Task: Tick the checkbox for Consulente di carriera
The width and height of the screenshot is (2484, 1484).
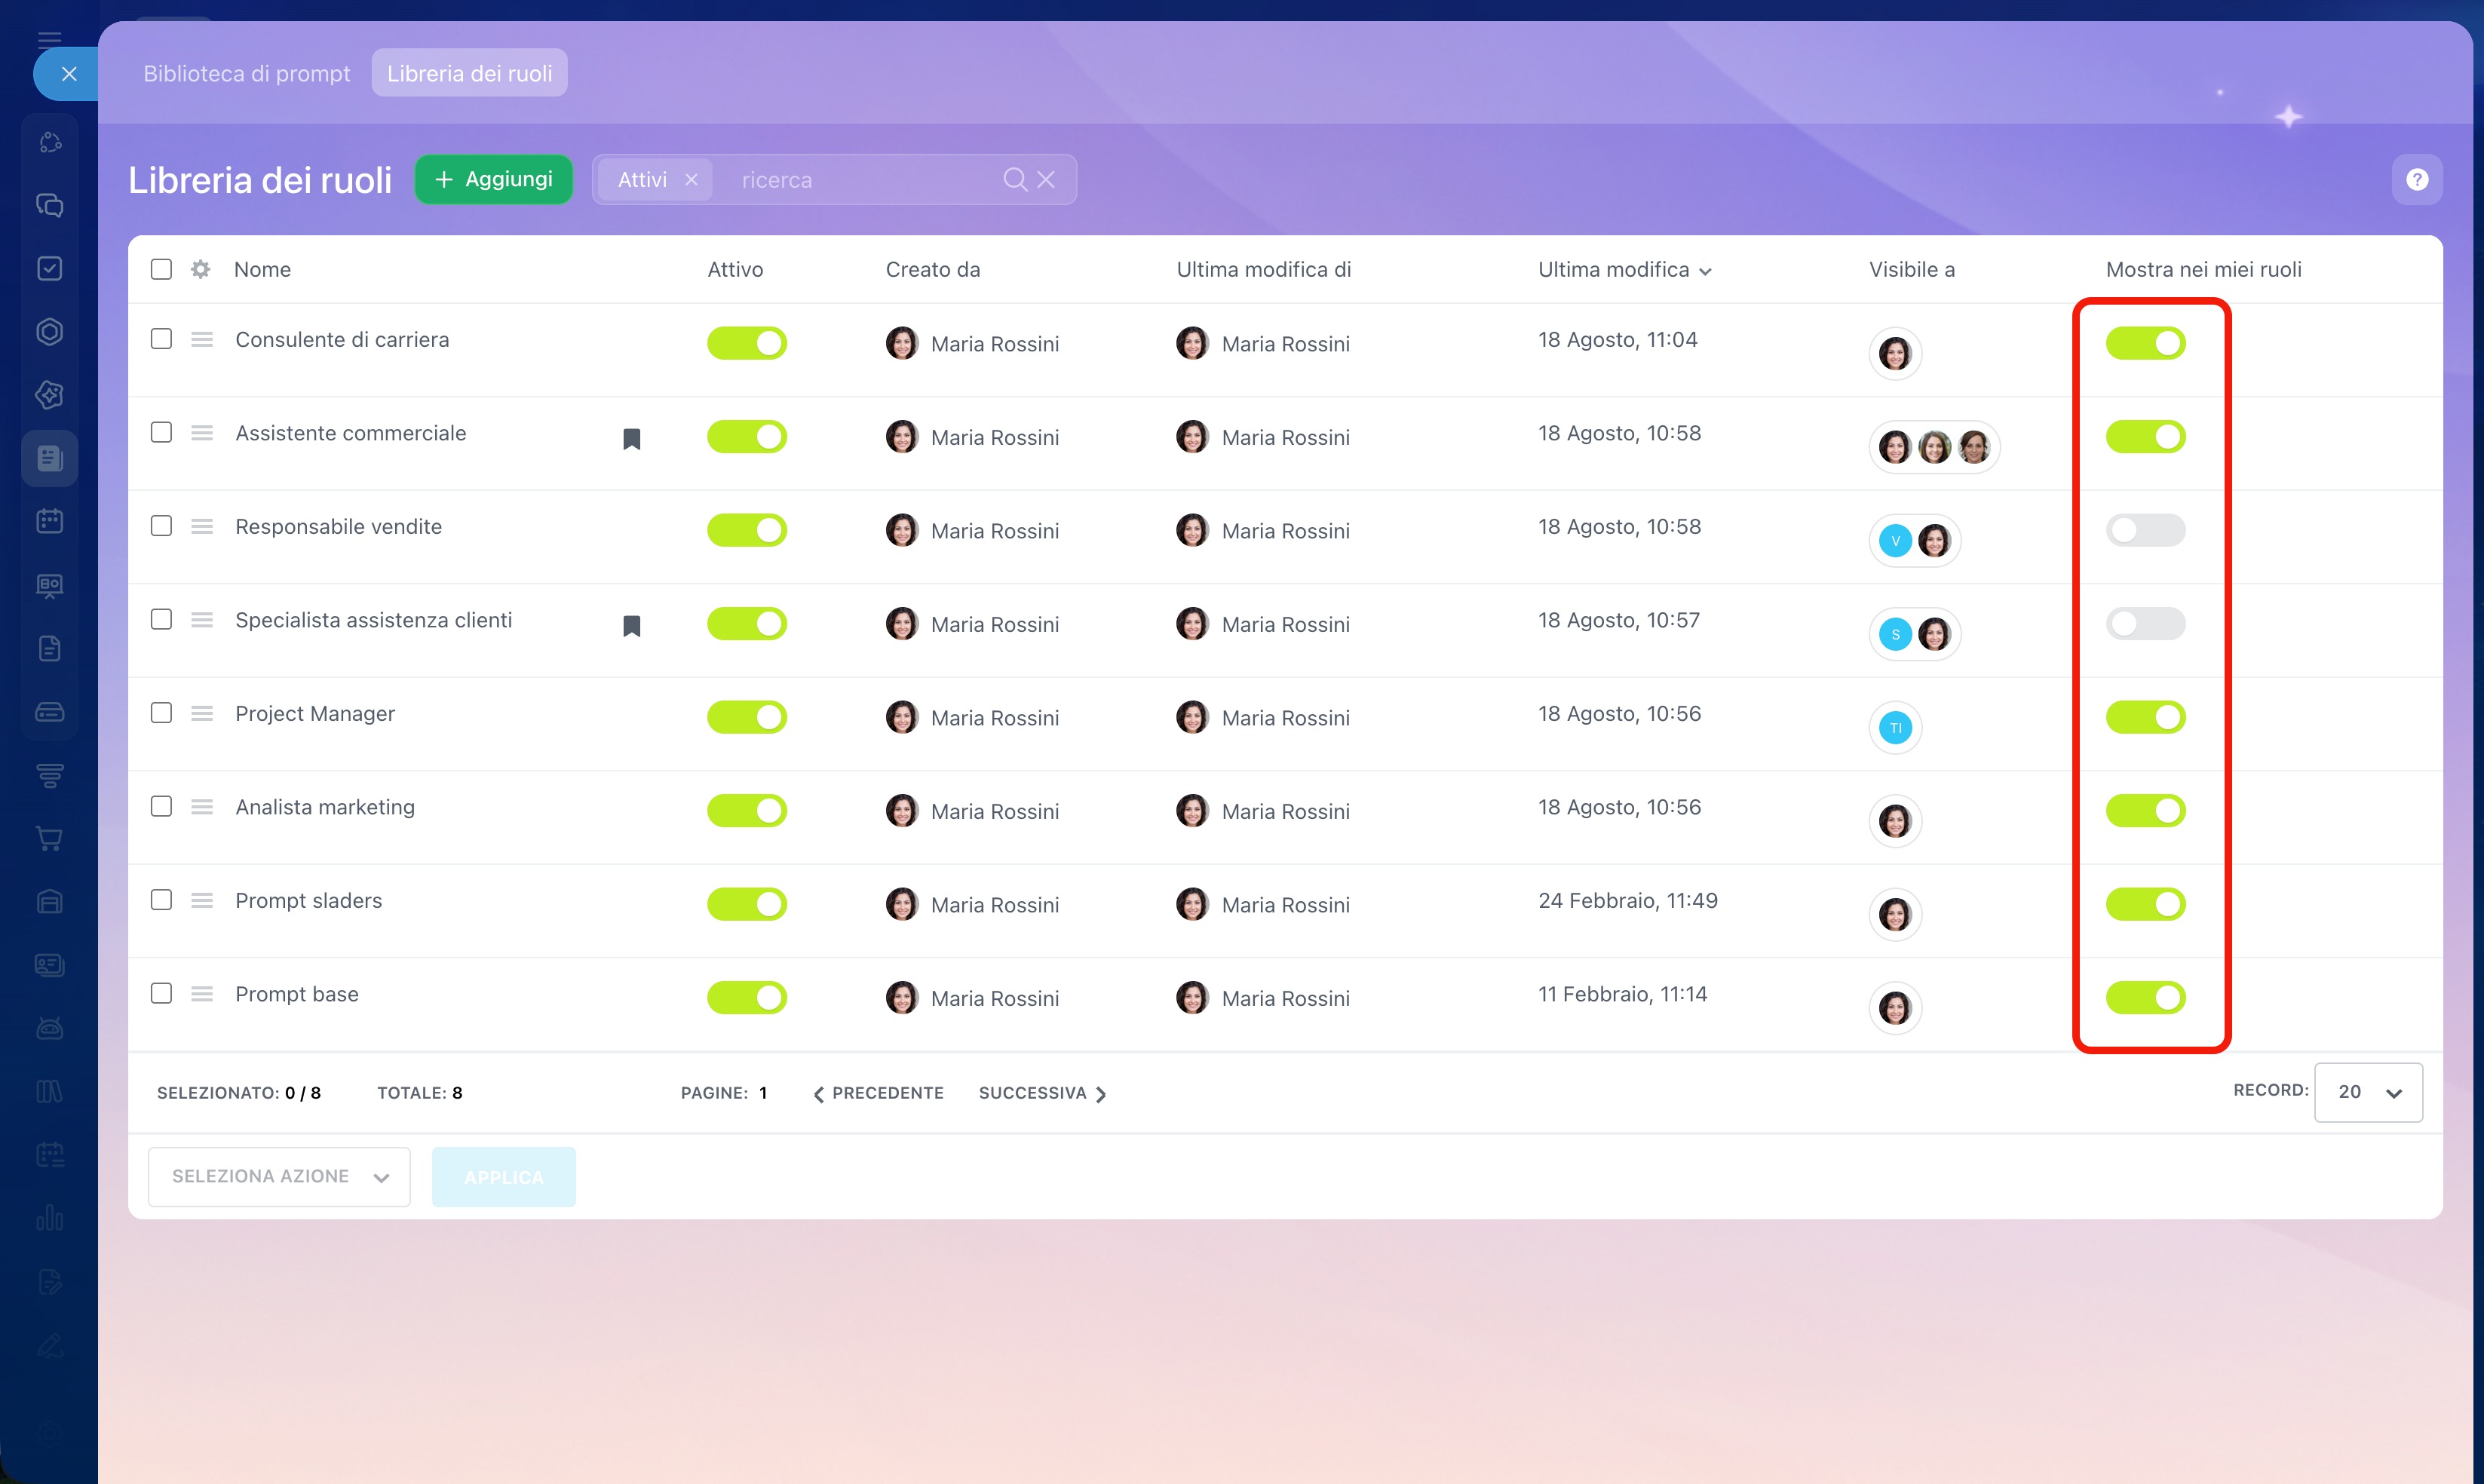Action: (x=161, y=339)
